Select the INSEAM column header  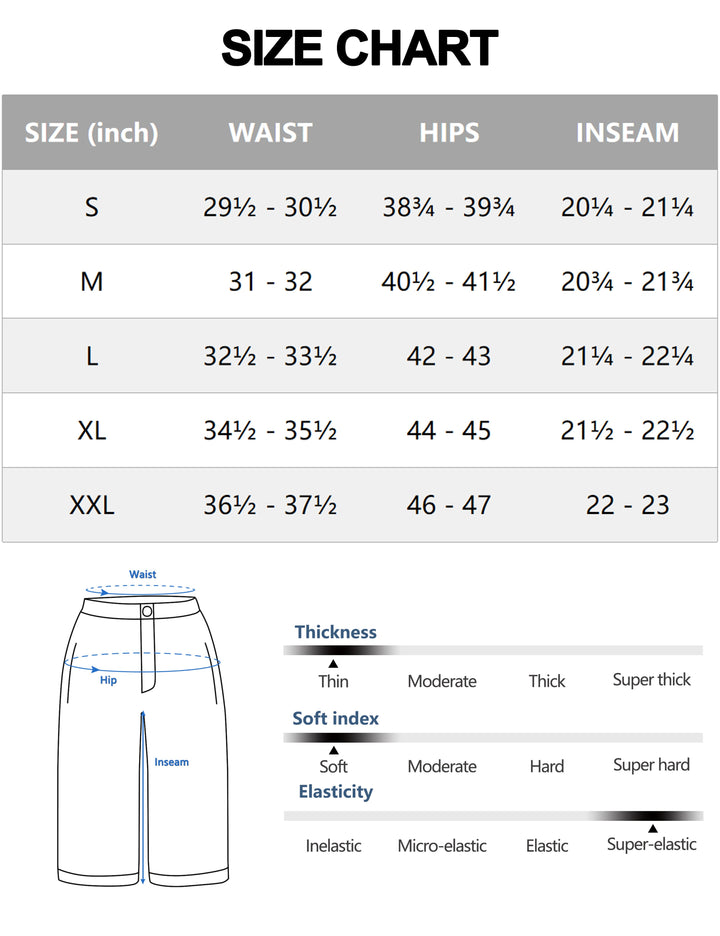coord(627,133)
